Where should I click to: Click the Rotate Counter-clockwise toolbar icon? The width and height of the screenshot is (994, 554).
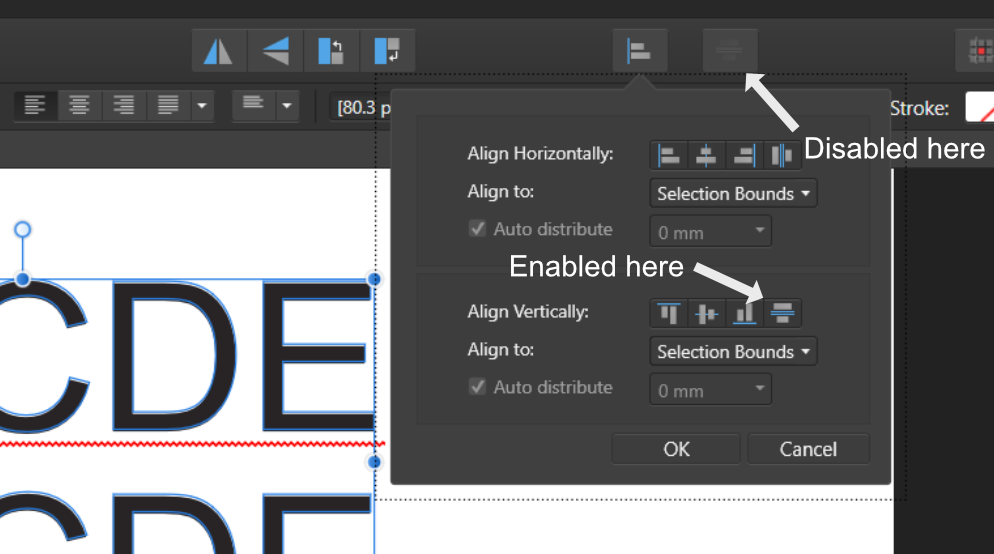point(331,51)
